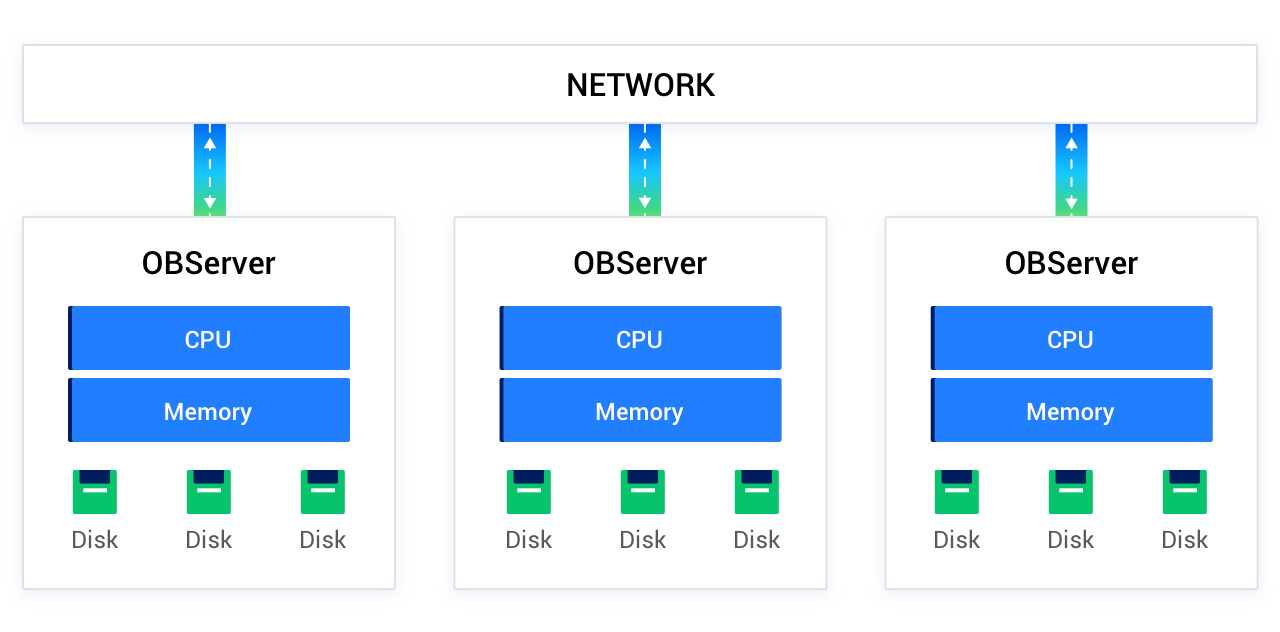This screenshot has width=1280, height=632.
Task: Click the last Disk icon in the center OBServer
Action: 756,490
